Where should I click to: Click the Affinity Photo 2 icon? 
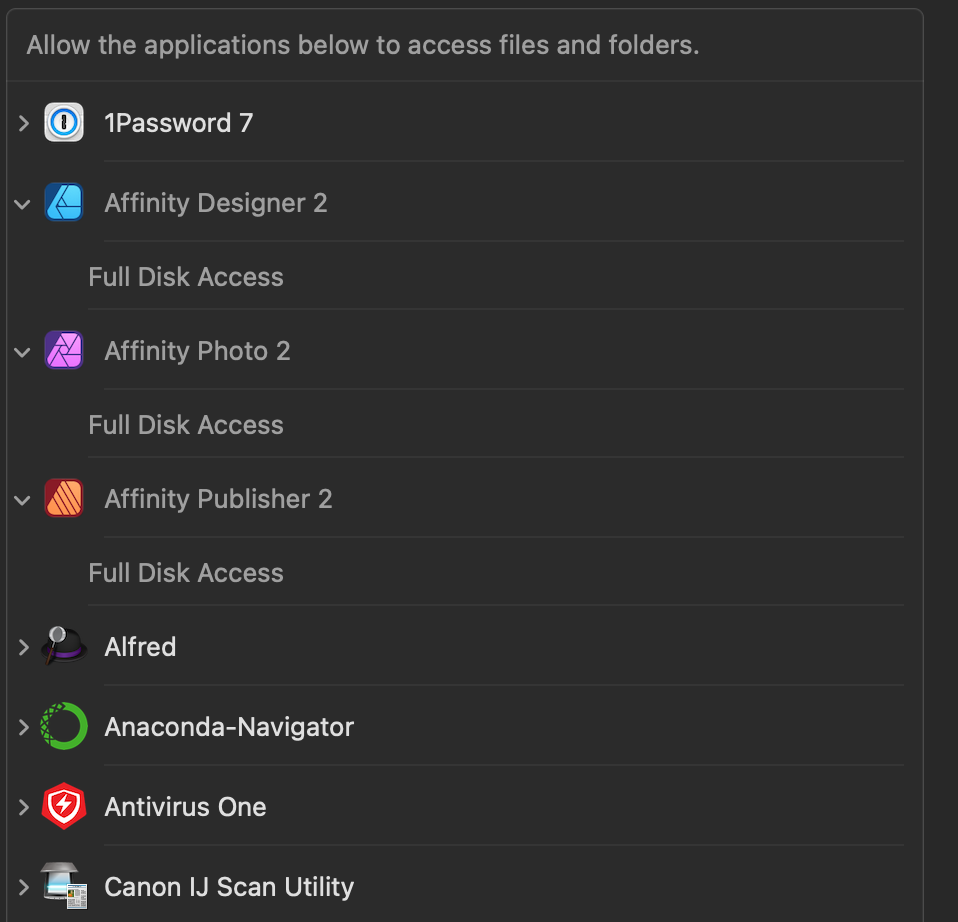pos(64,350)
